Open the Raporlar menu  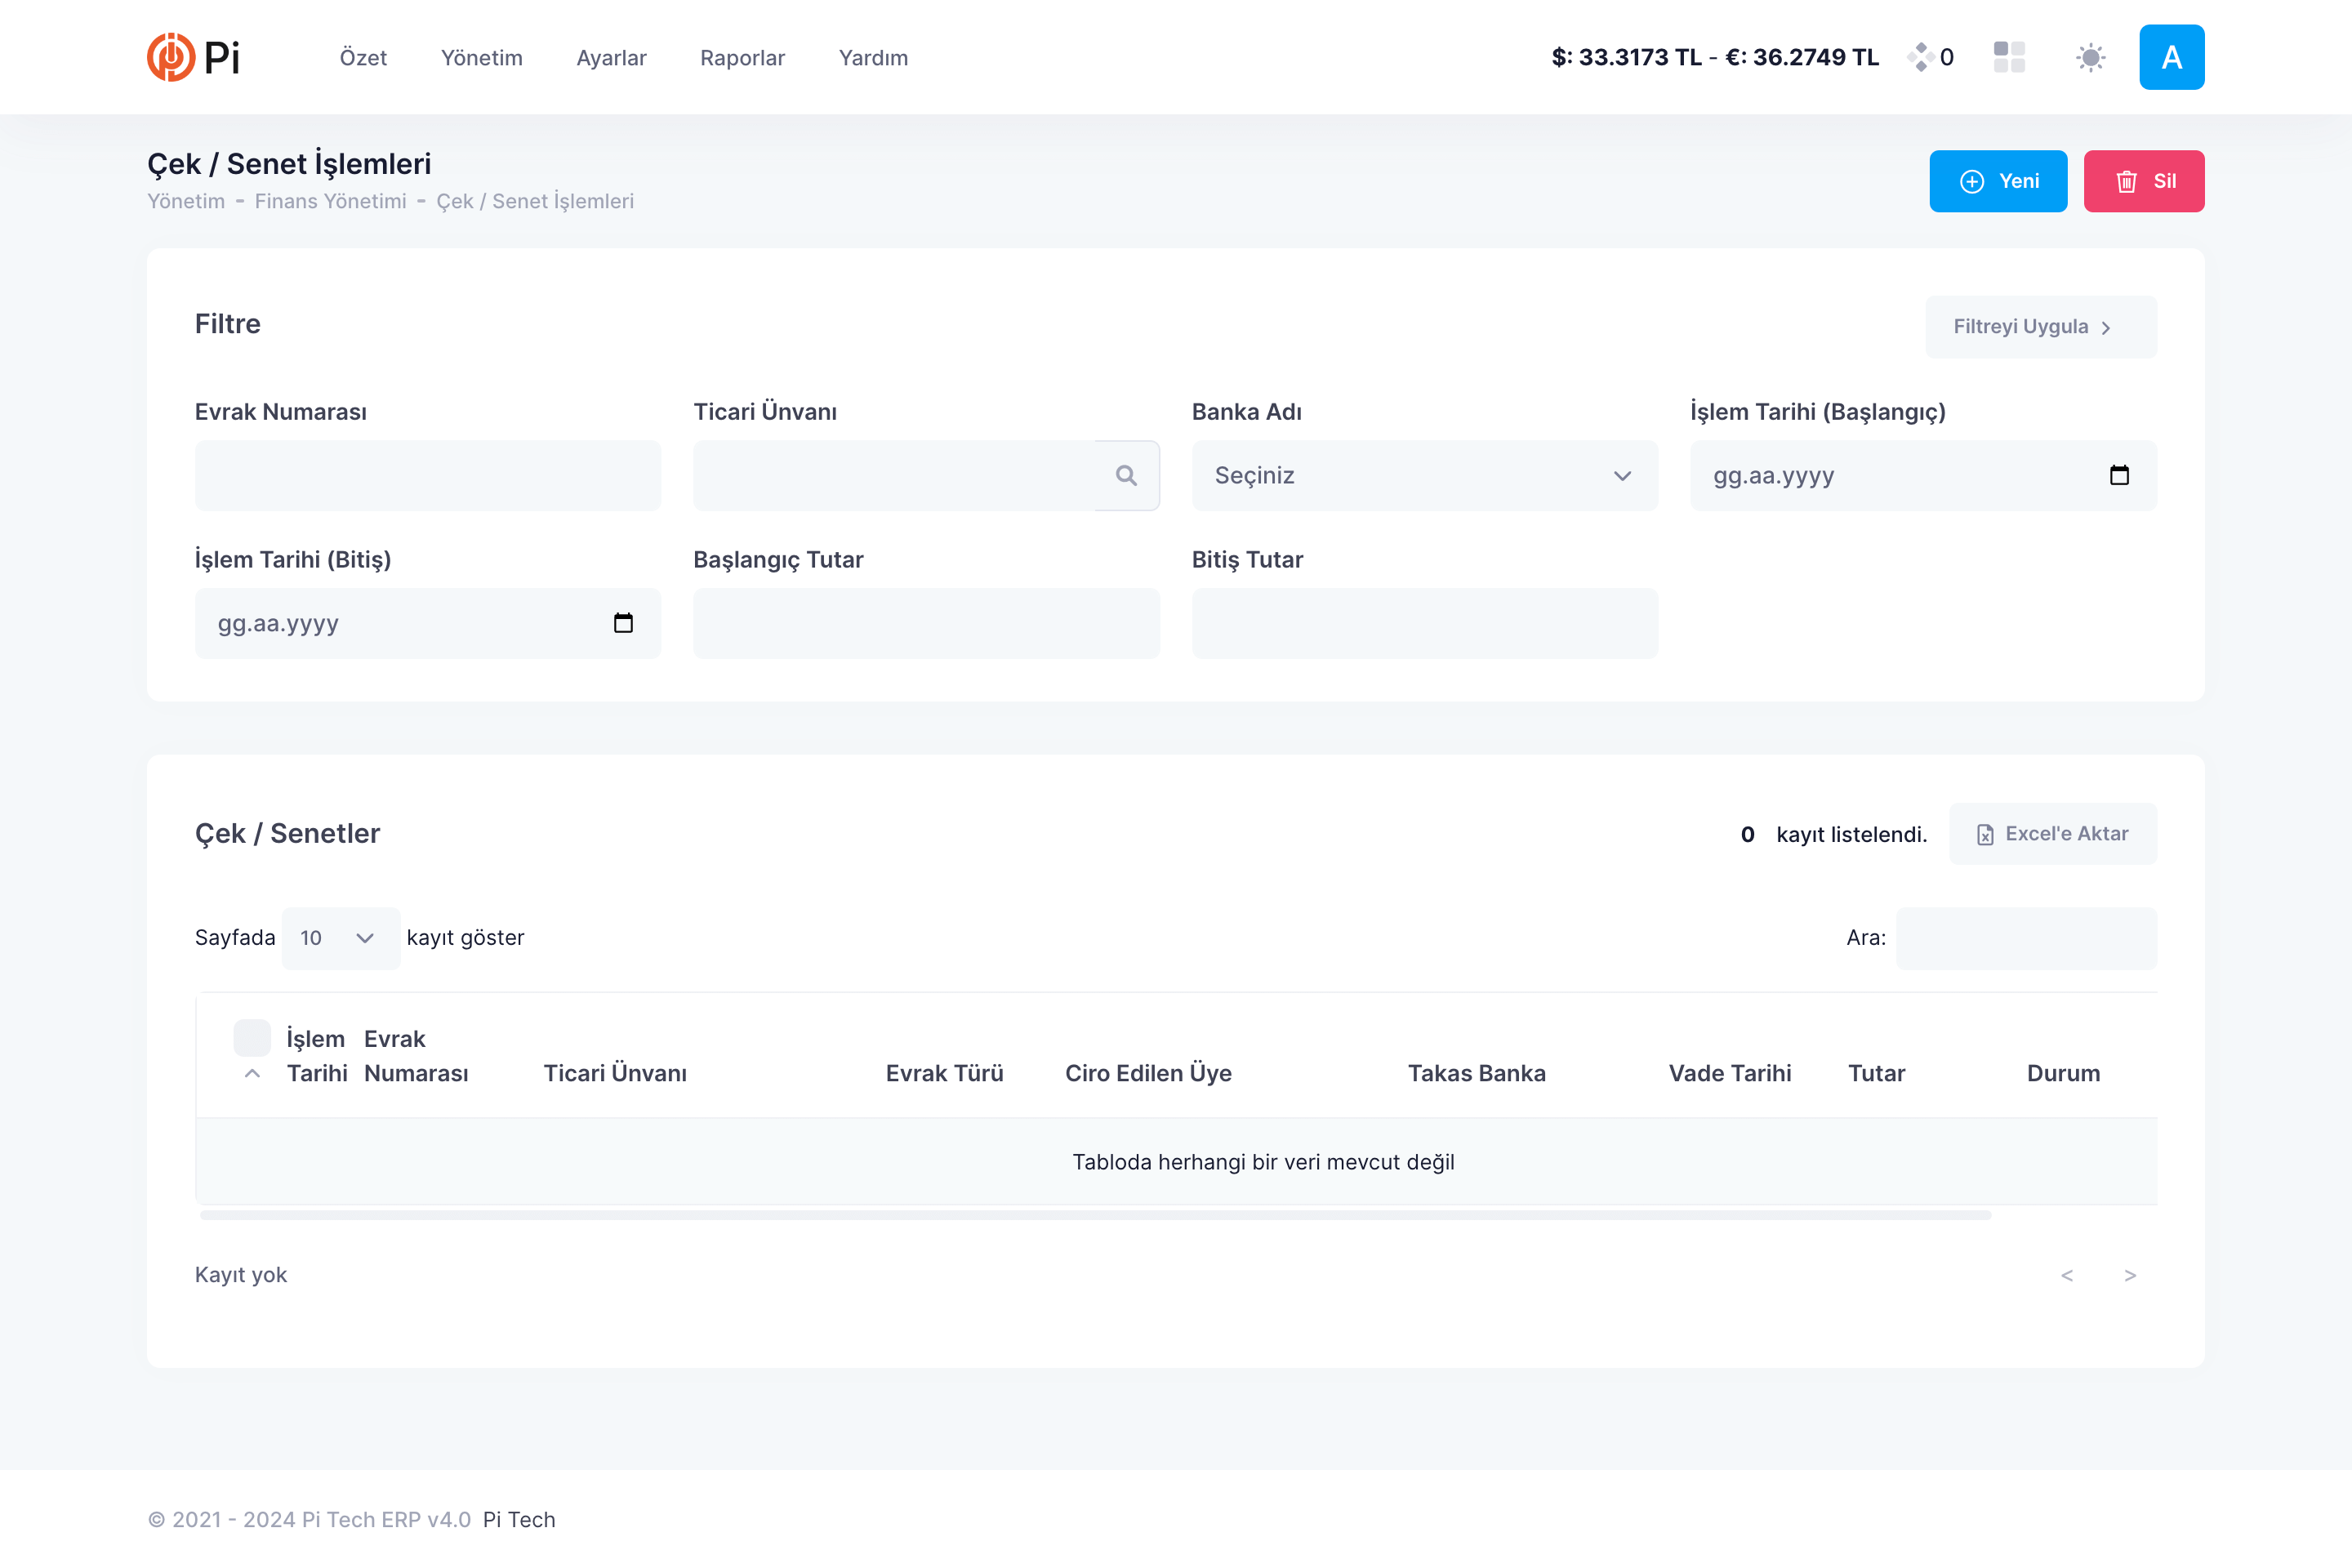(742, 58)
